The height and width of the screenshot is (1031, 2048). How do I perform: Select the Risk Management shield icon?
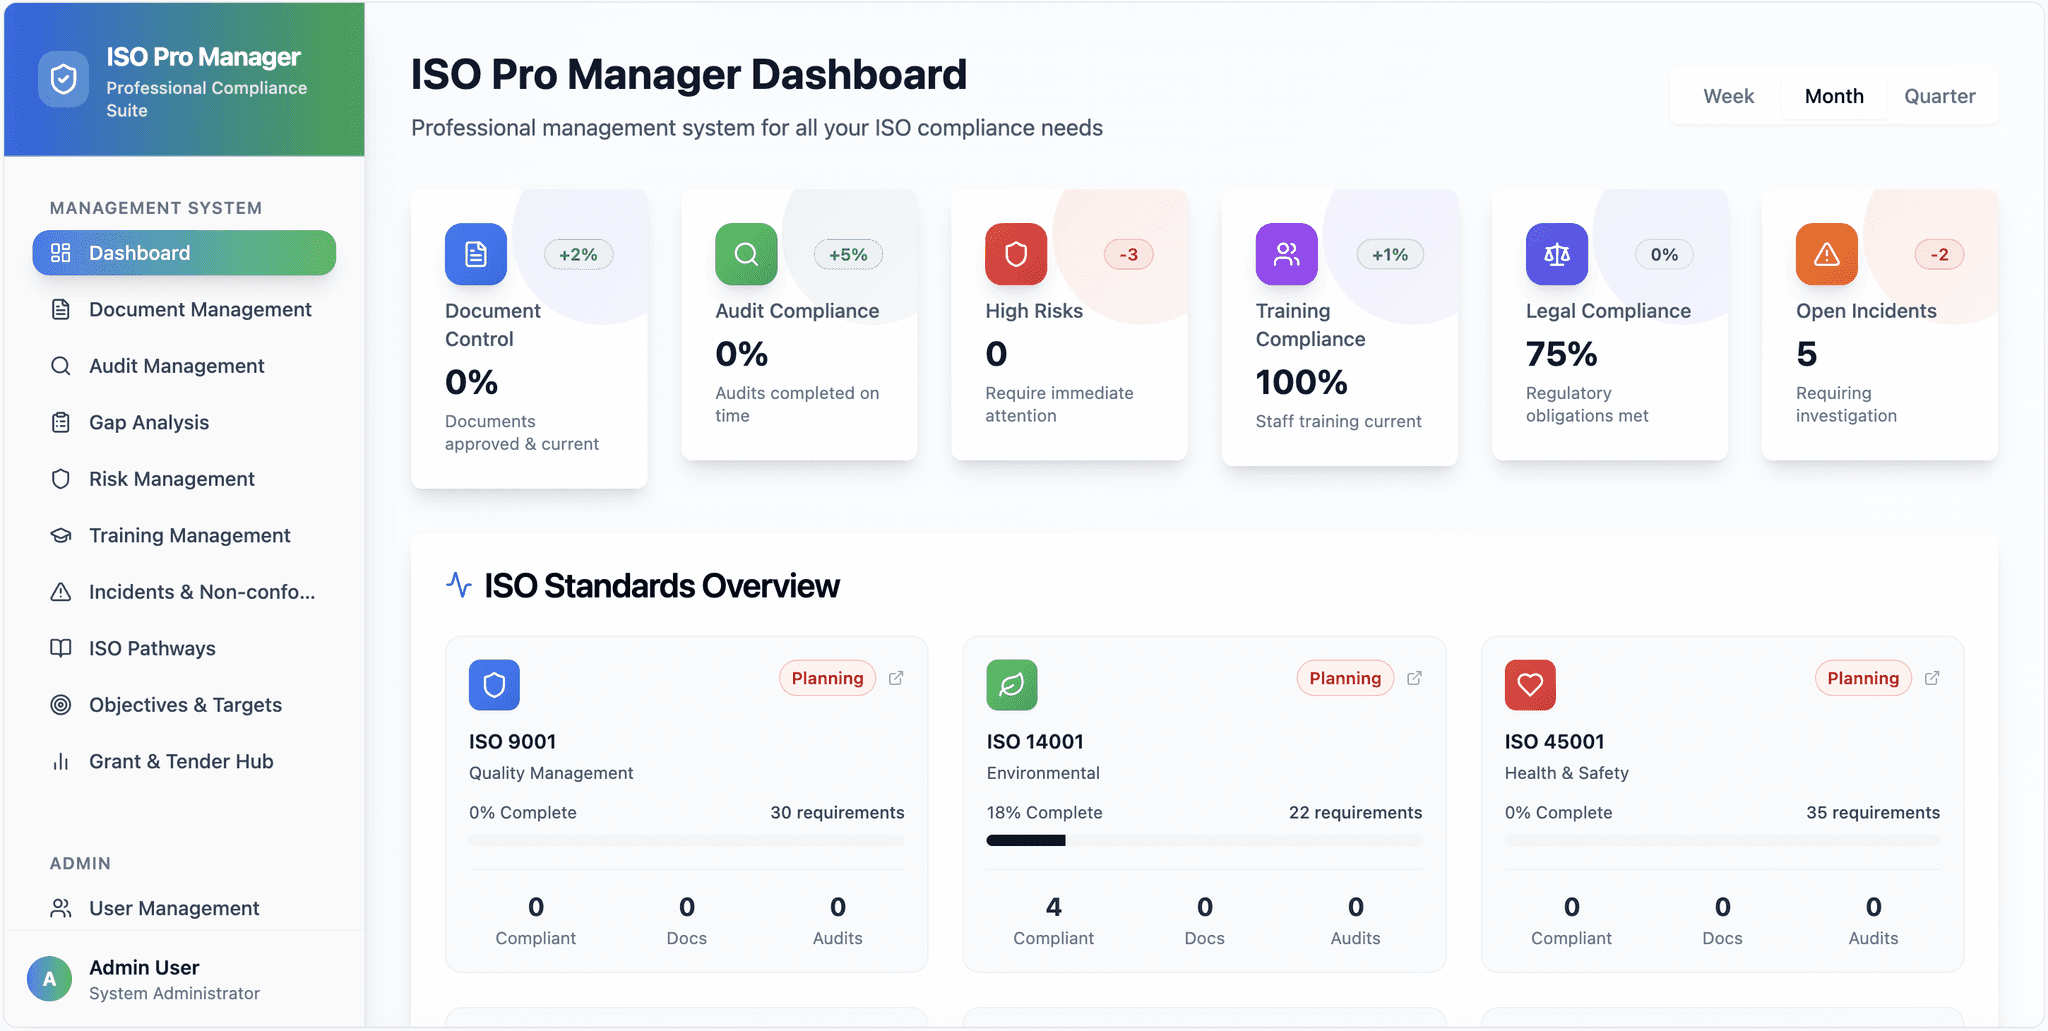click(x=62, y=478)
